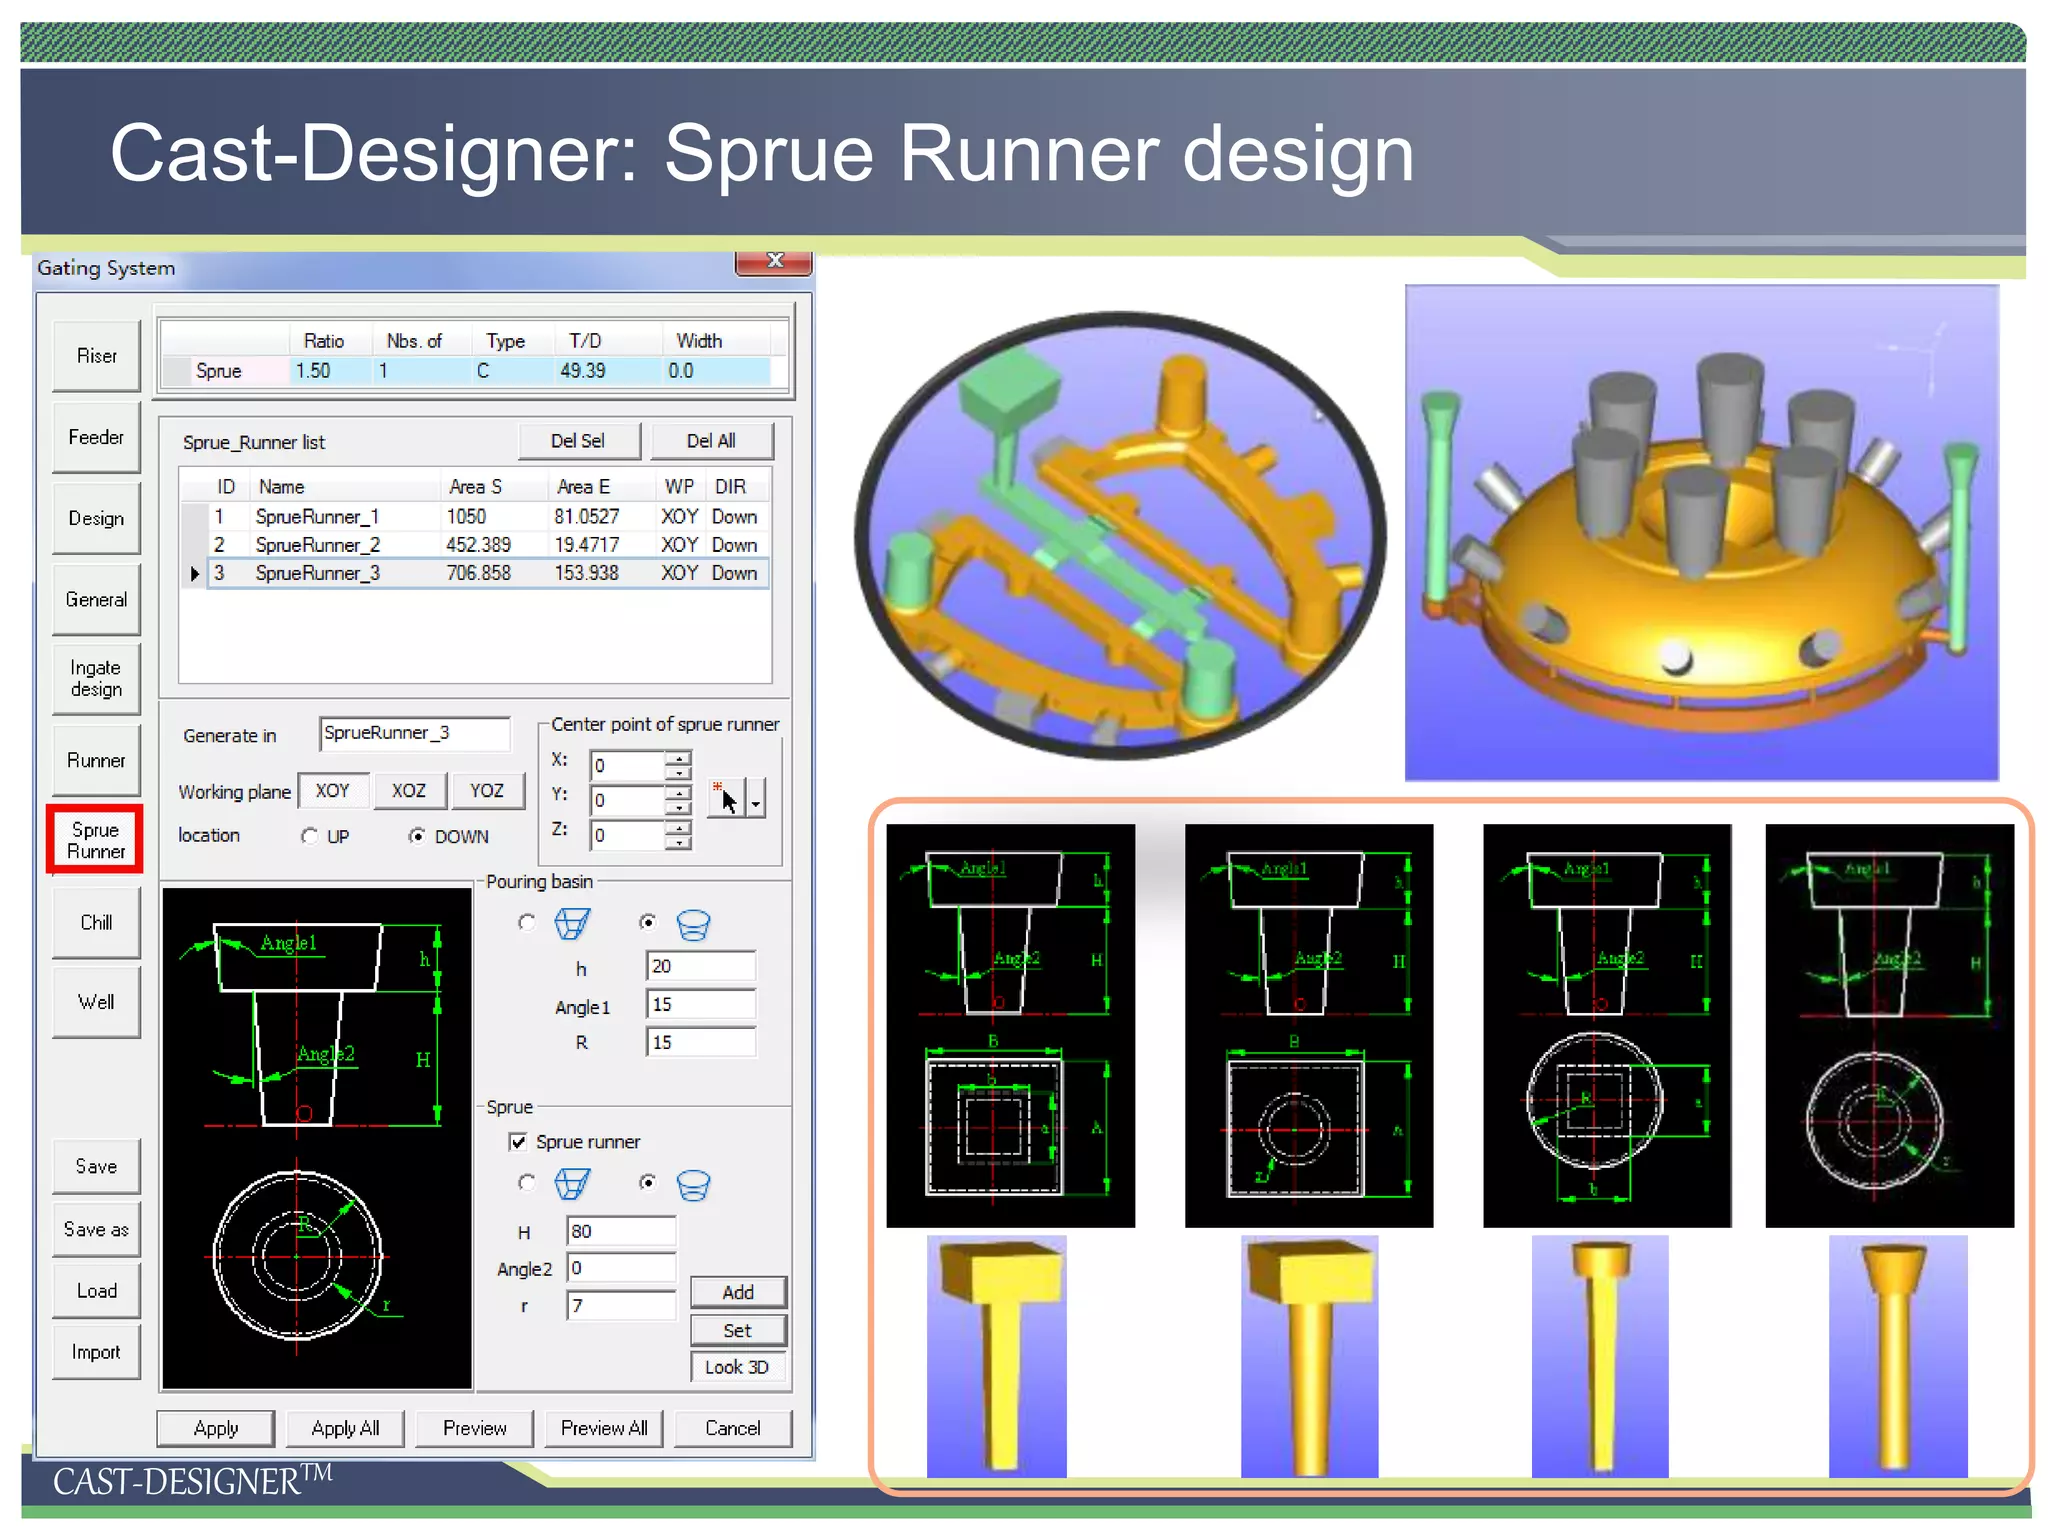Select the UP location radio button

click(310, 836)
